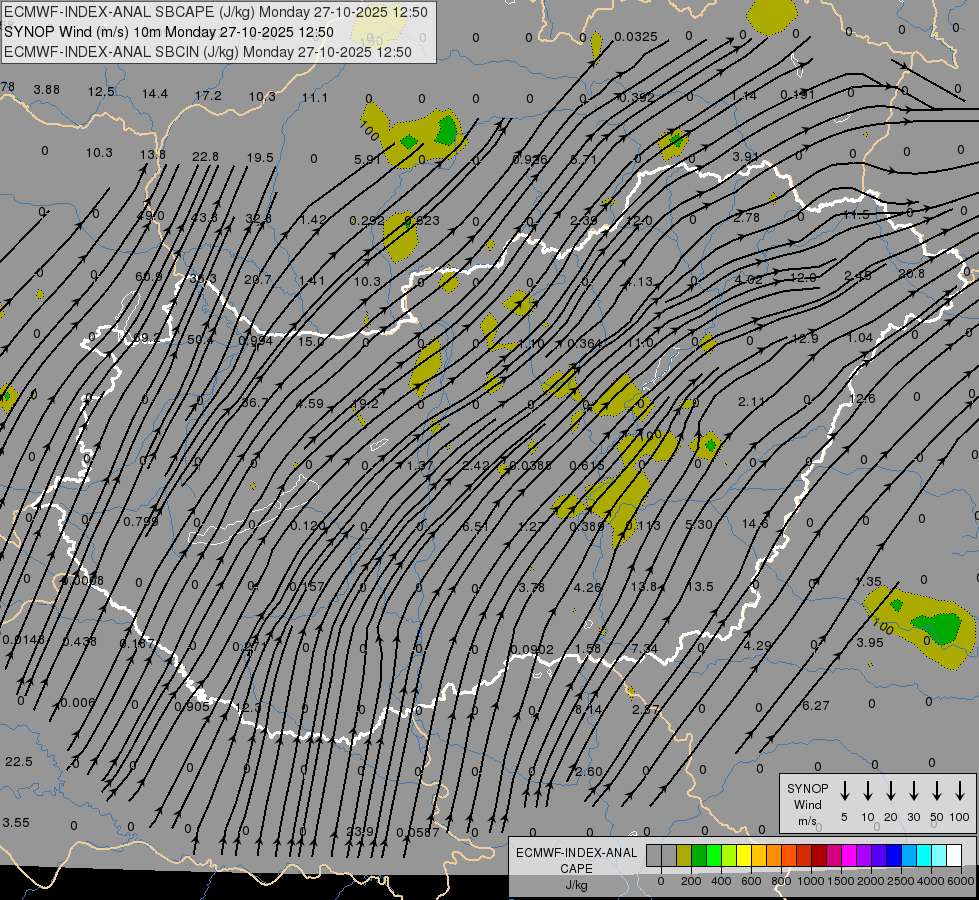979x900 pixels.
Task: Click the grid value 0.392
Action: tap(636, 97)
